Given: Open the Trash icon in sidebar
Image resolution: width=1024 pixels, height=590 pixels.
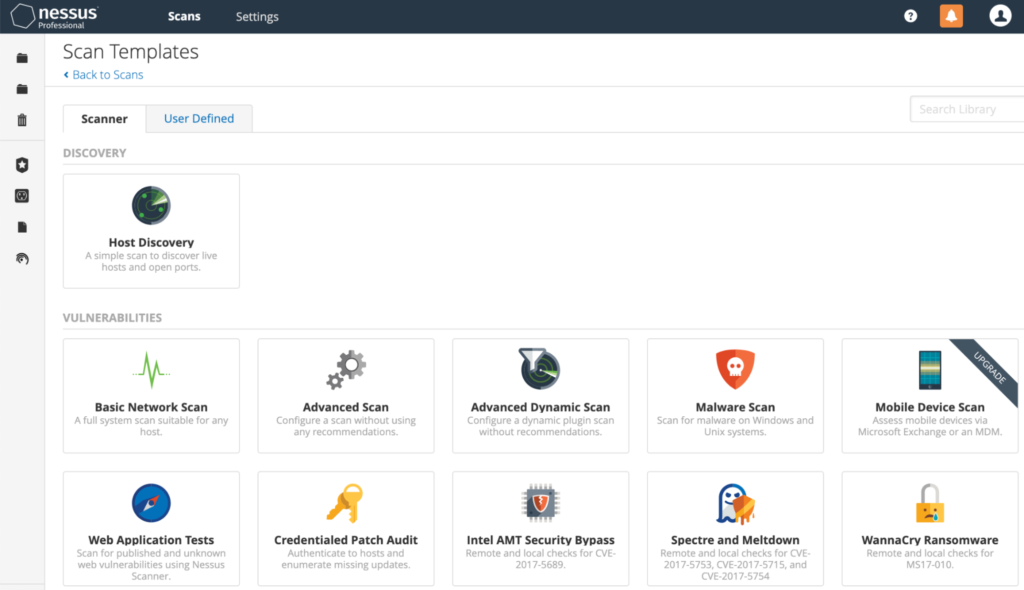Looking at the screenshot, I should pos(22,120).
